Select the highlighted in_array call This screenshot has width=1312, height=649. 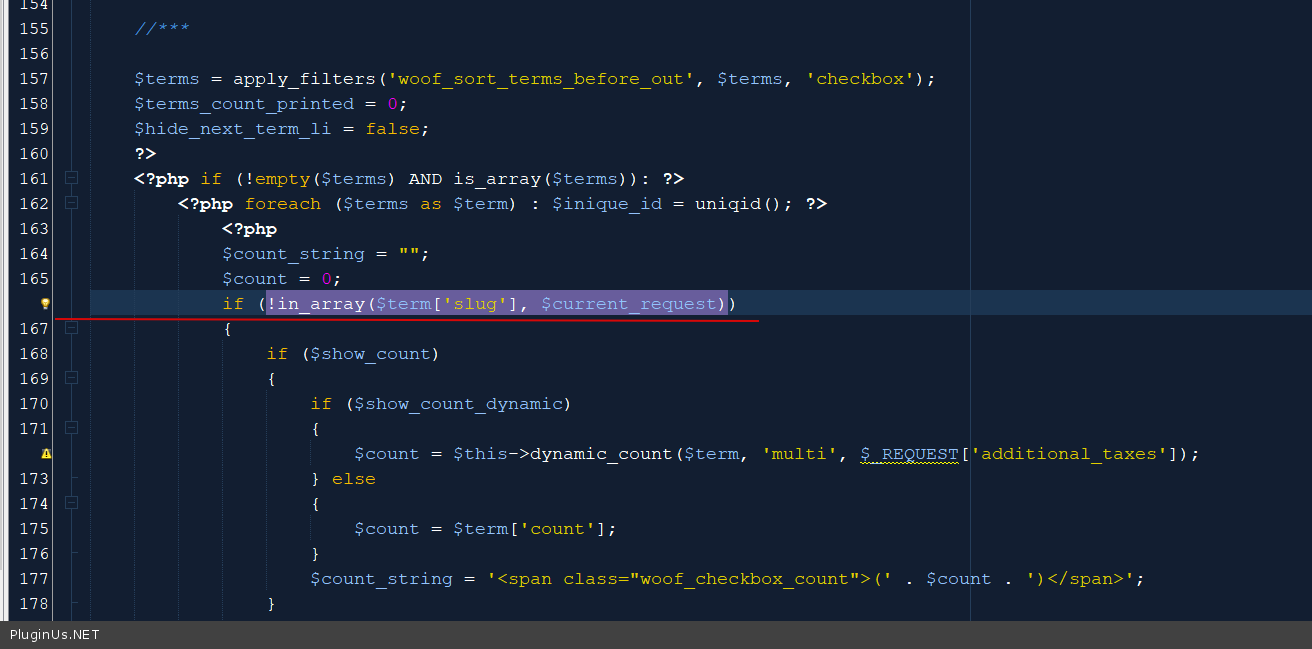pyautogui.click(x=497, y=304)
